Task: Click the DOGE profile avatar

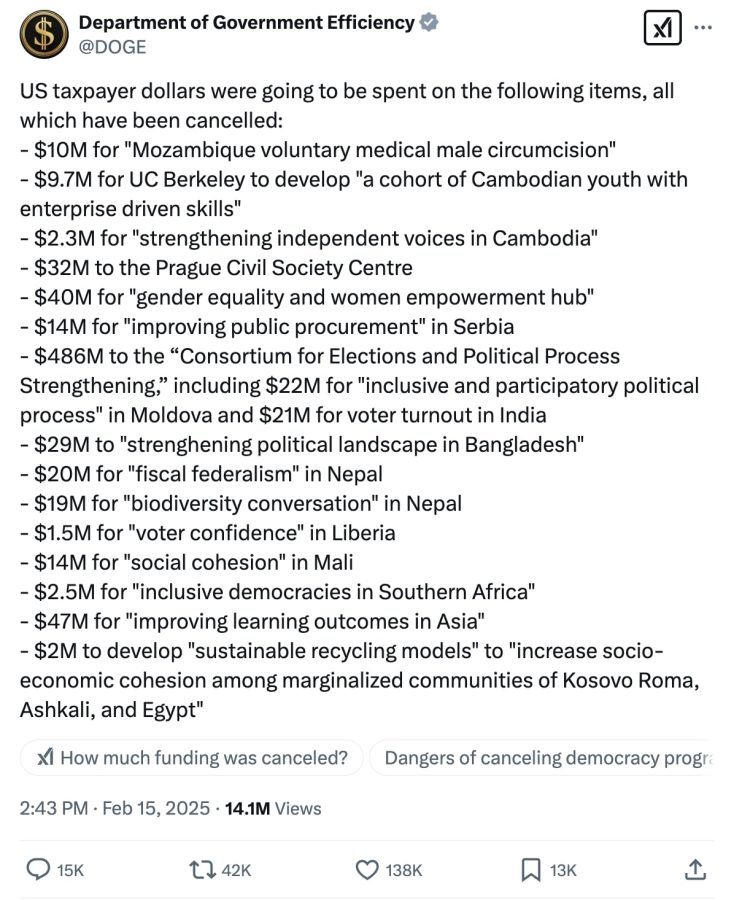Action: coord(42,34)
